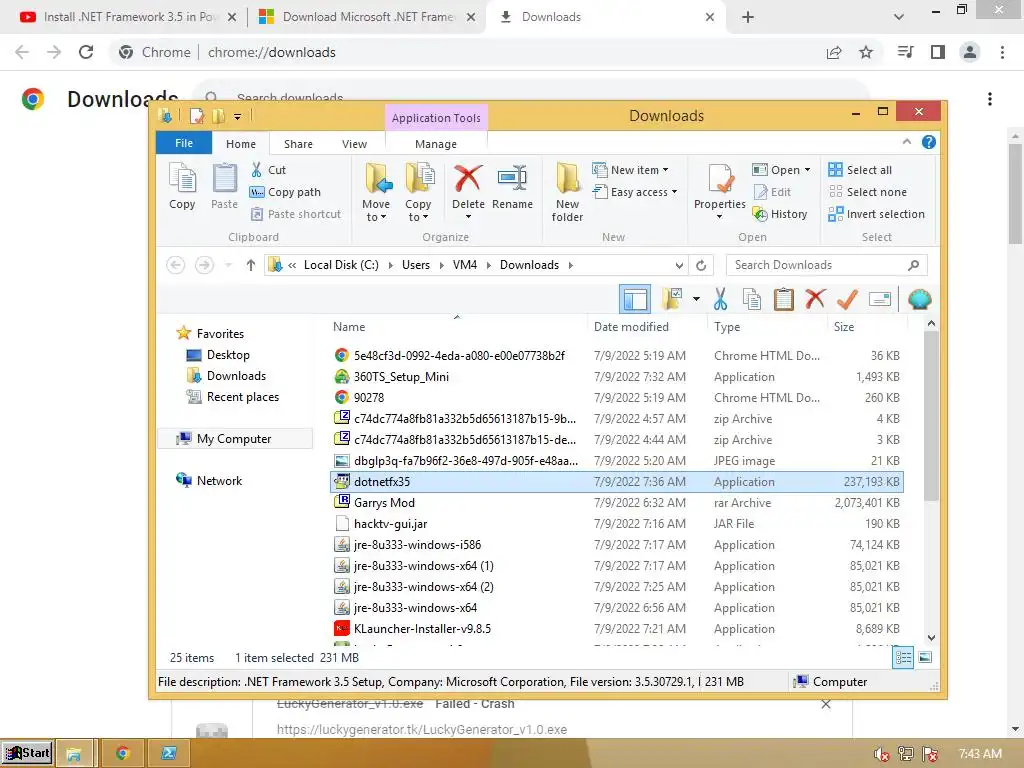This screenshot has width=1024, height=768.
Task: Click the orange checkmark icon in lower toolbar
Action: pos(847,300)
